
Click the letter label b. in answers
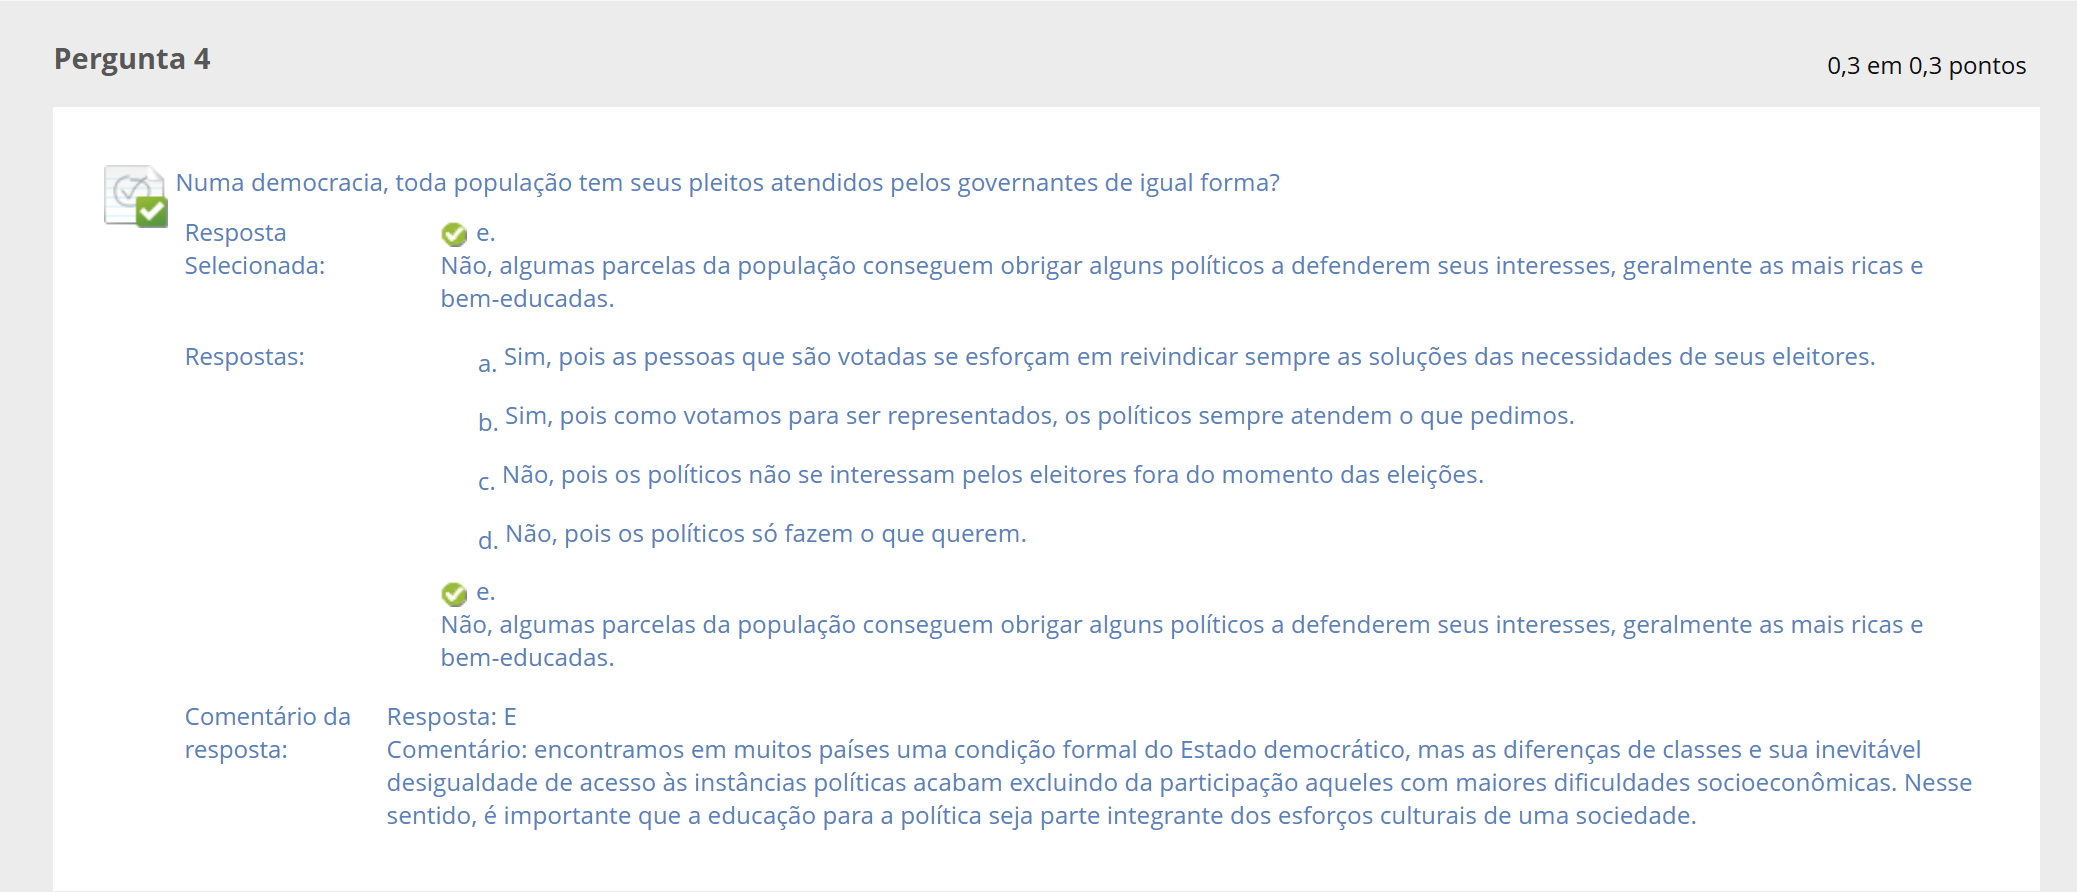tap(488, 422)
